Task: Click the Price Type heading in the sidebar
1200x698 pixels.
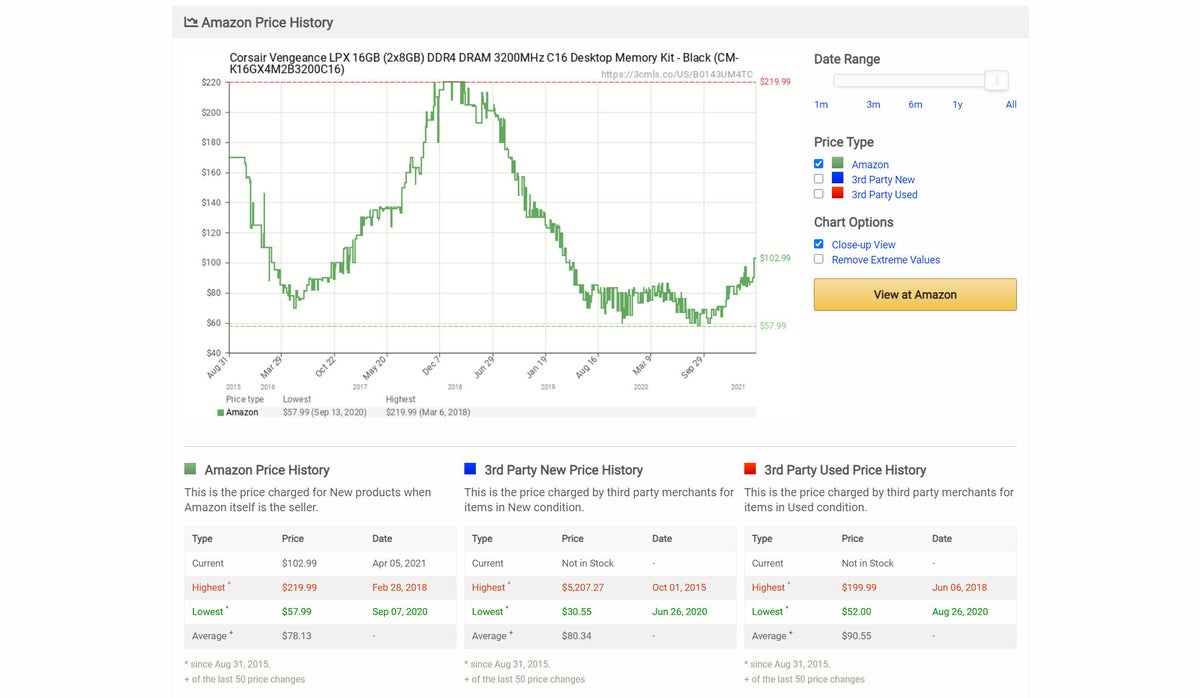Action: [x=844, y=142]
